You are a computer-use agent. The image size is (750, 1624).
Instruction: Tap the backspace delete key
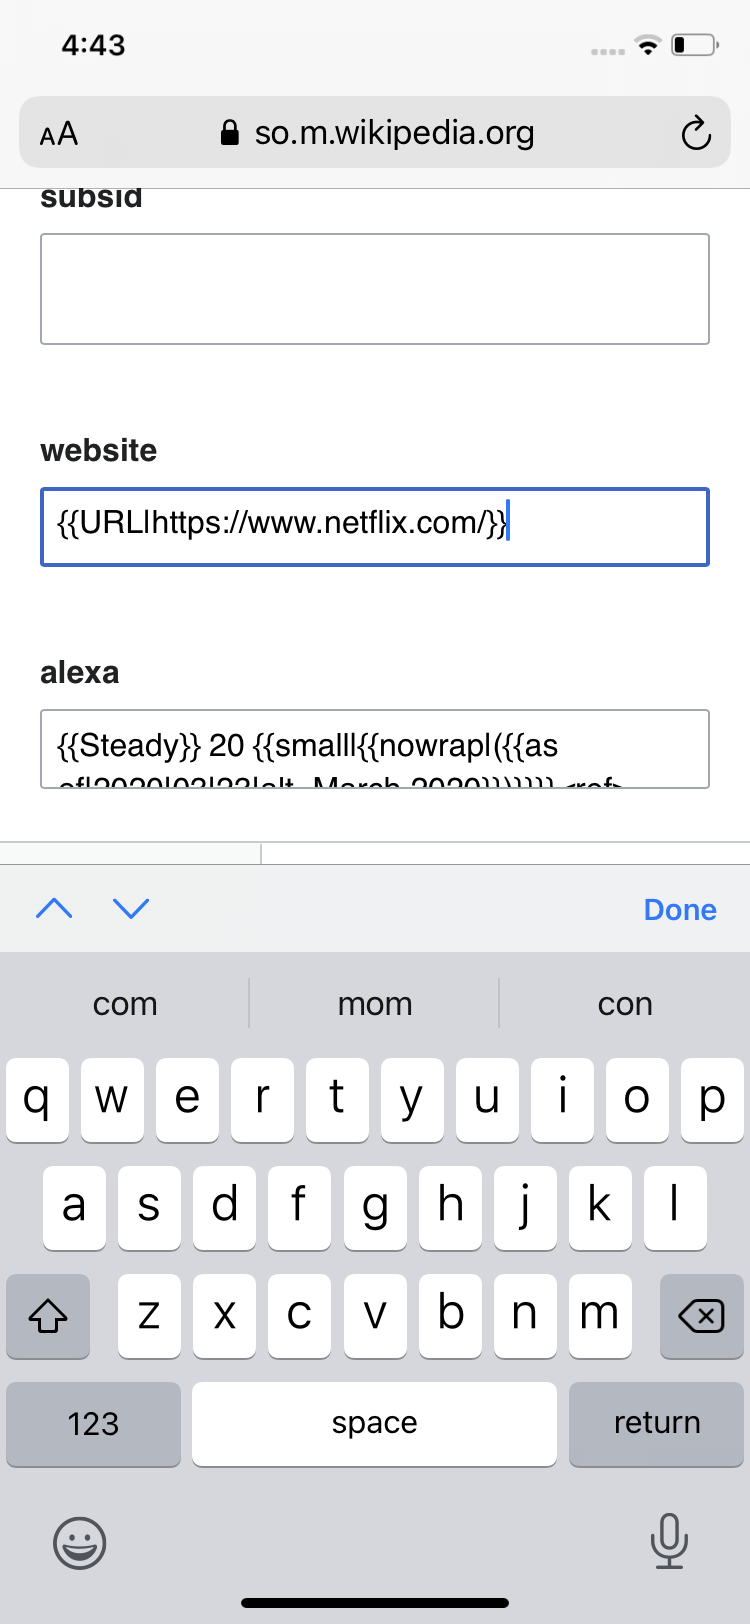pyautogui.click(x=701, y=1316)
